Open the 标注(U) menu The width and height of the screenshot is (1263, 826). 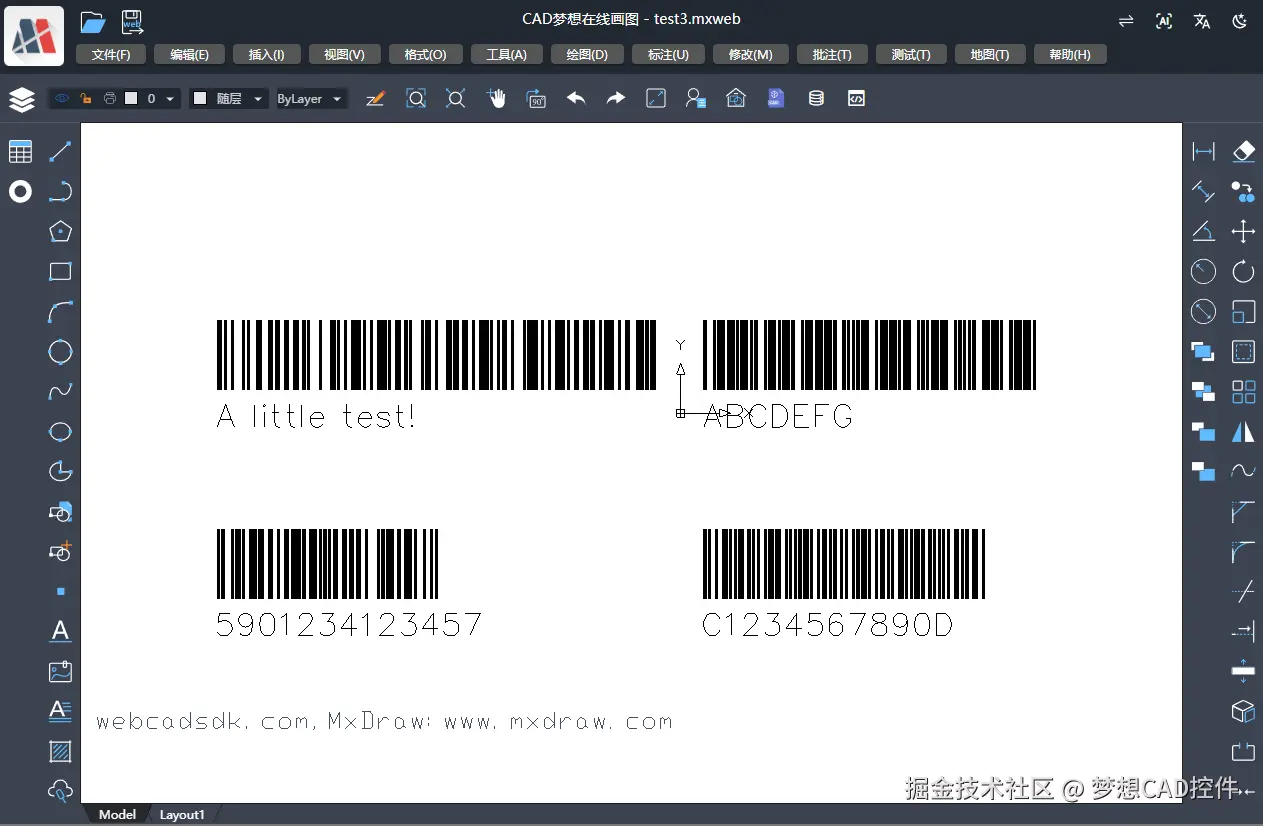668,55
